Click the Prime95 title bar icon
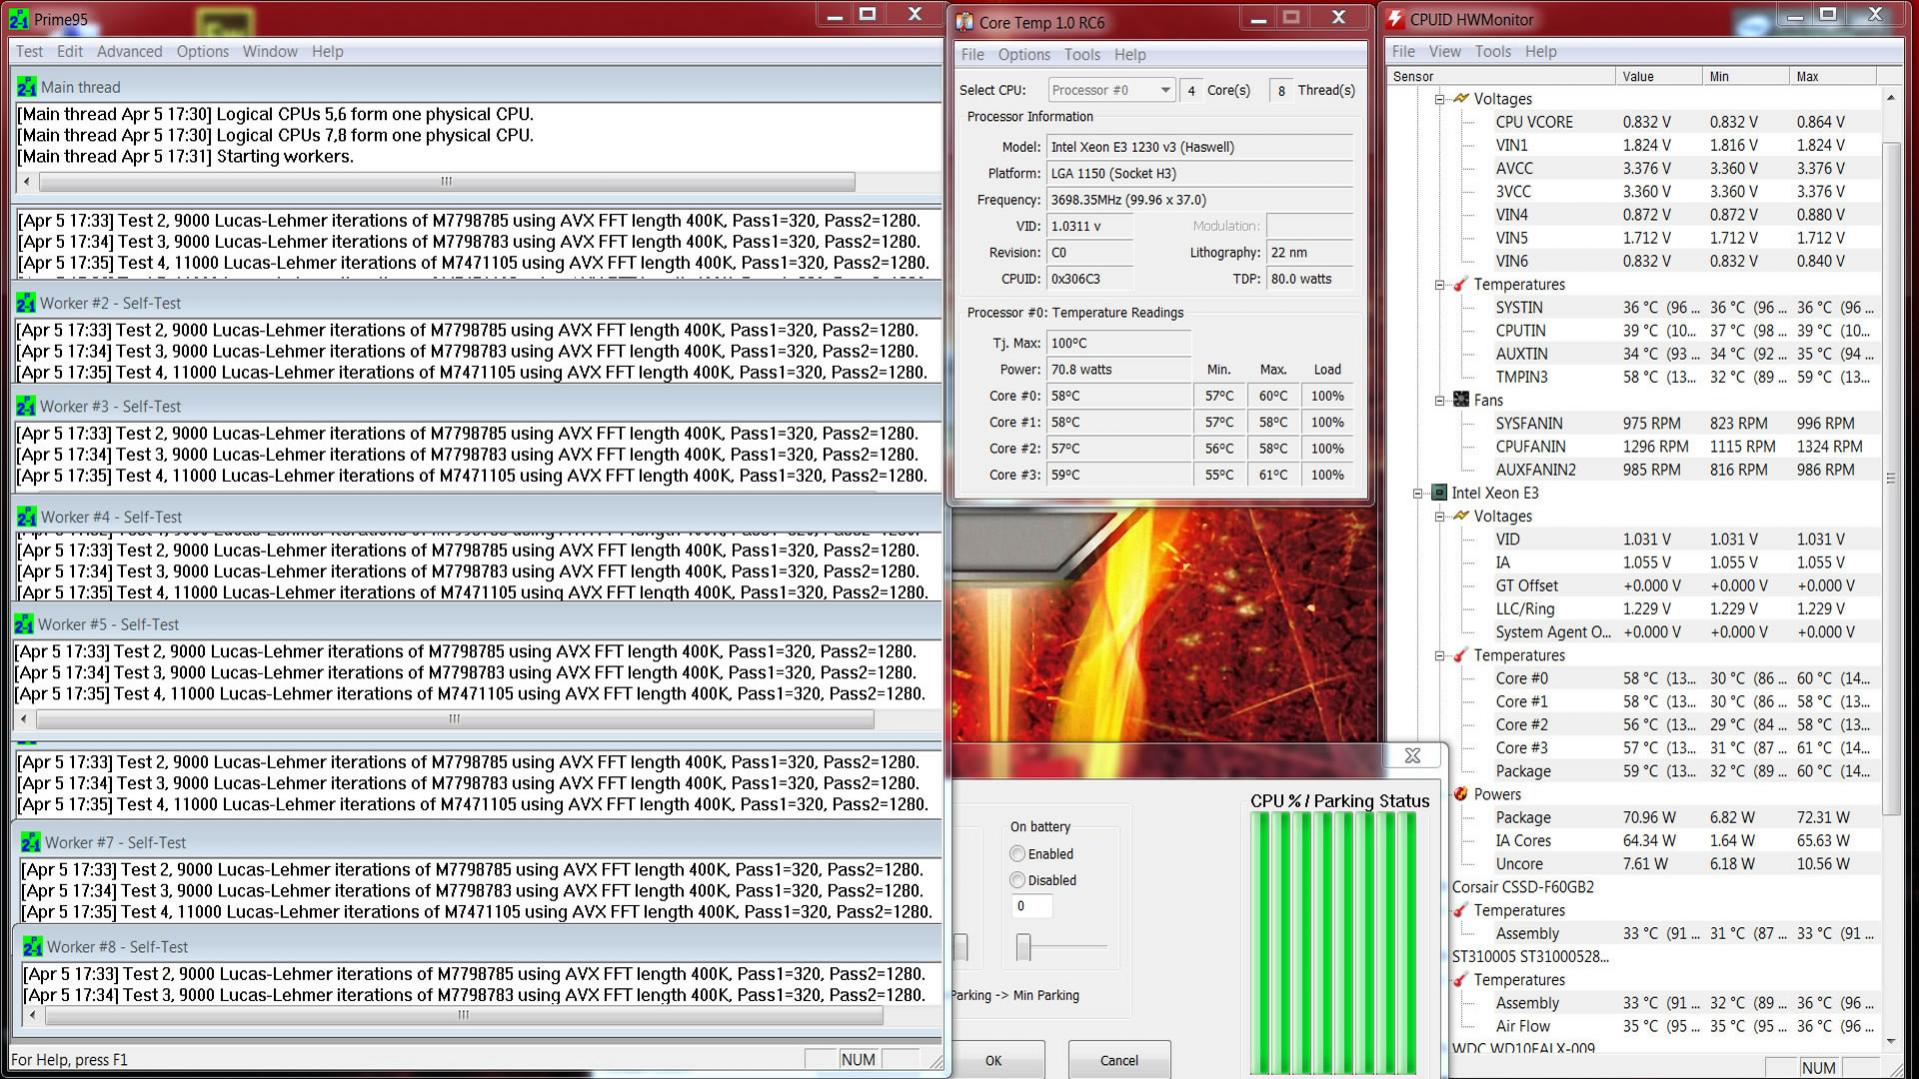1919x1079 pixels. pyautogui.click(x=18, y=19)
